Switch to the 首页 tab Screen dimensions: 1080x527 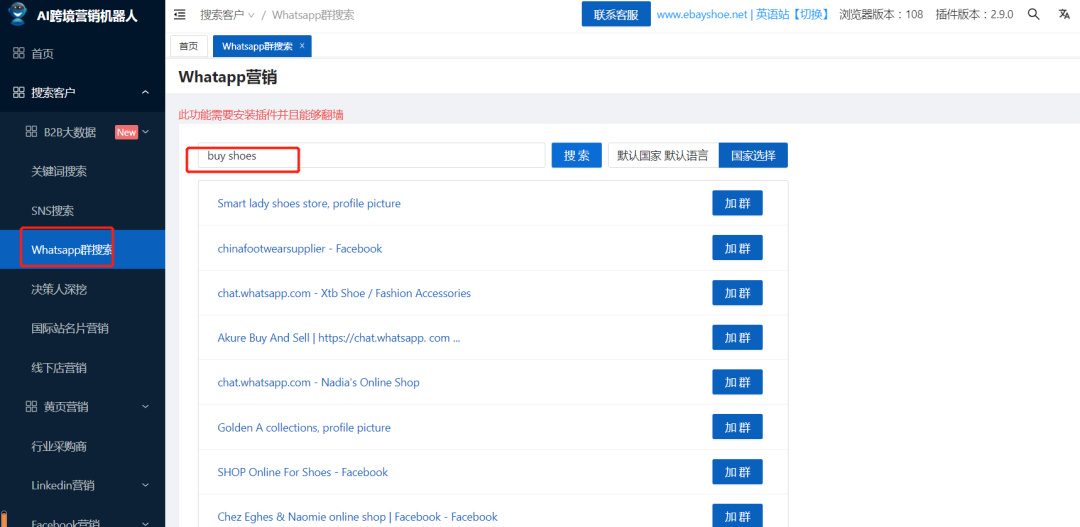click(x=188, y=46)
